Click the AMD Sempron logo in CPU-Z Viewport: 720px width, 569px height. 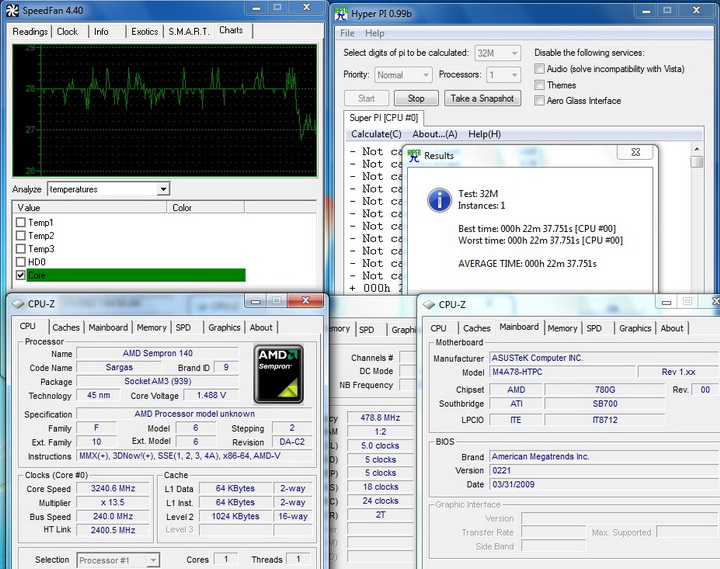(279, 374)
